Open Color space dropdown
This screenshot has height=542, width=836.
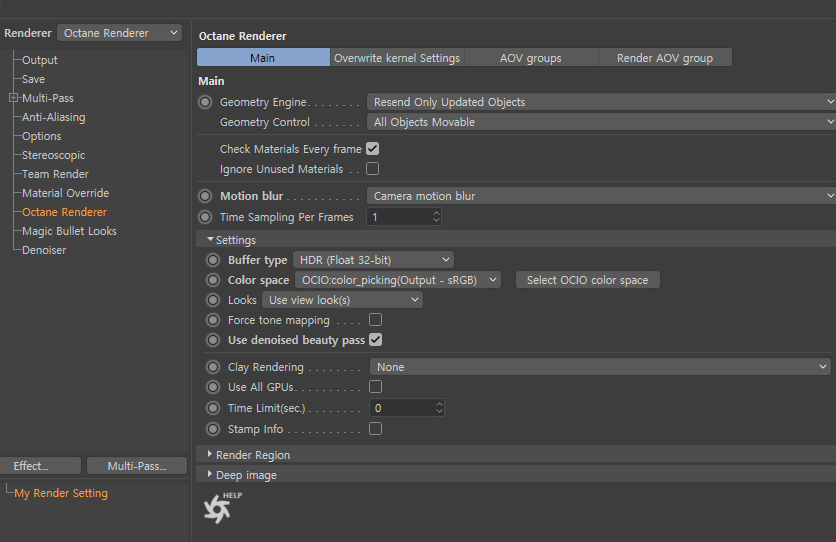coord(398,280)
